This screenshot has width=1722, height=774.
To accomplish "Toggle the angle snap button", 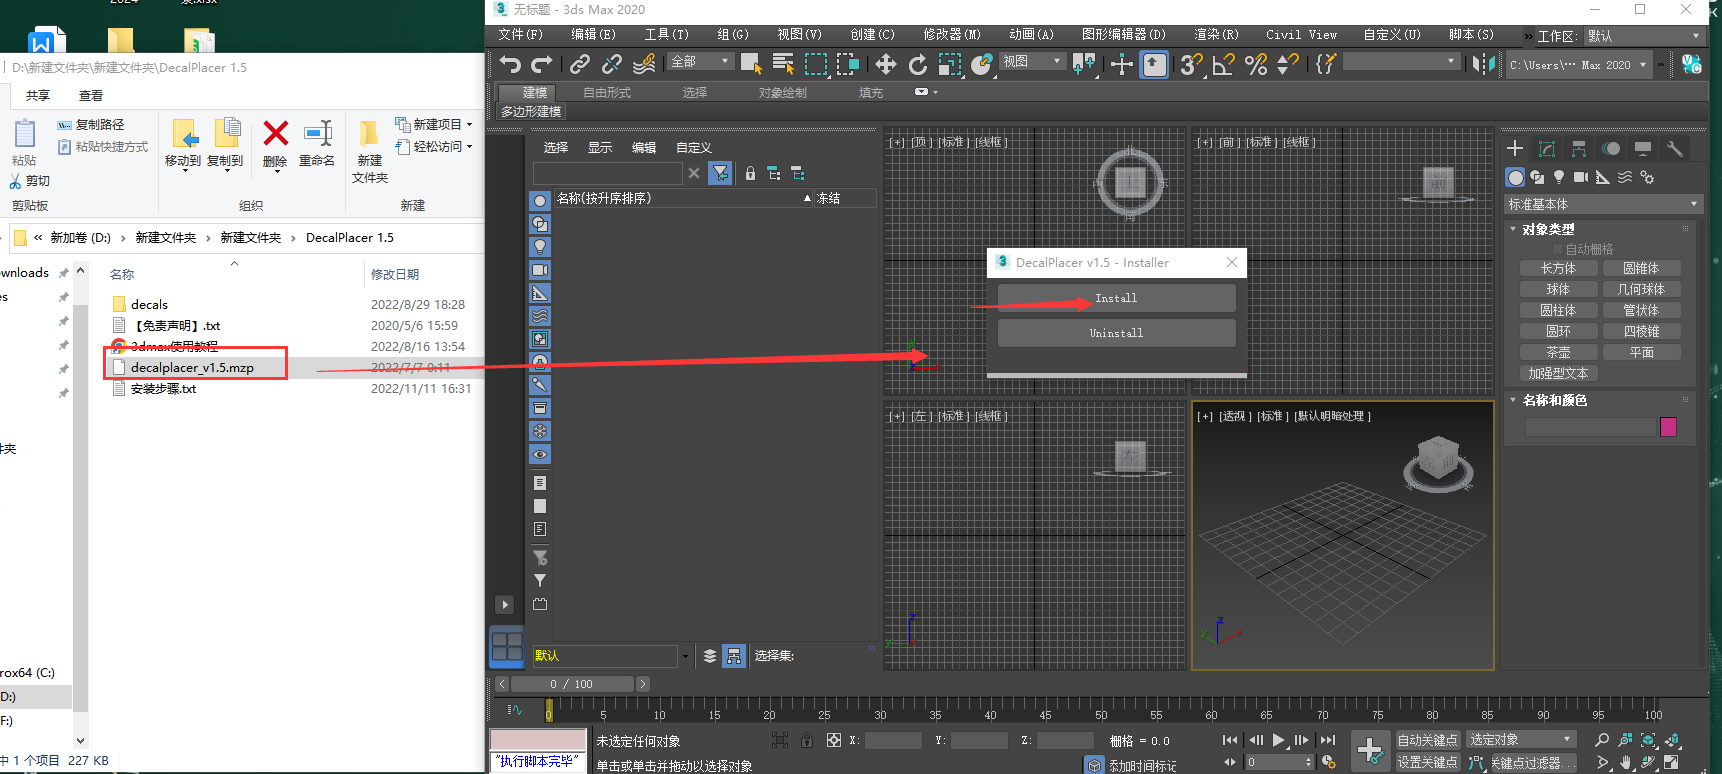I will point(1223,64).
